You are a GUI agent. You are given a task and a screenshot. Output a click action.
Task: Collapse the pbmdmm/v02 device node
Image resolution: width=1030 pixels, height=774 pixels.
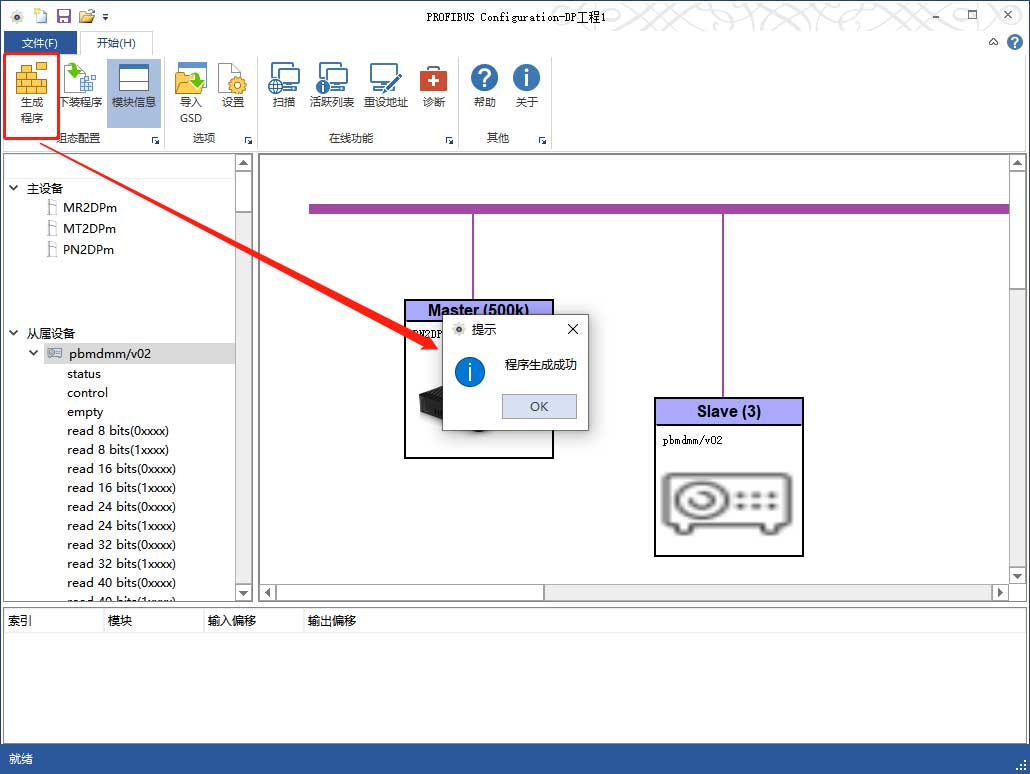coord(34,354)
